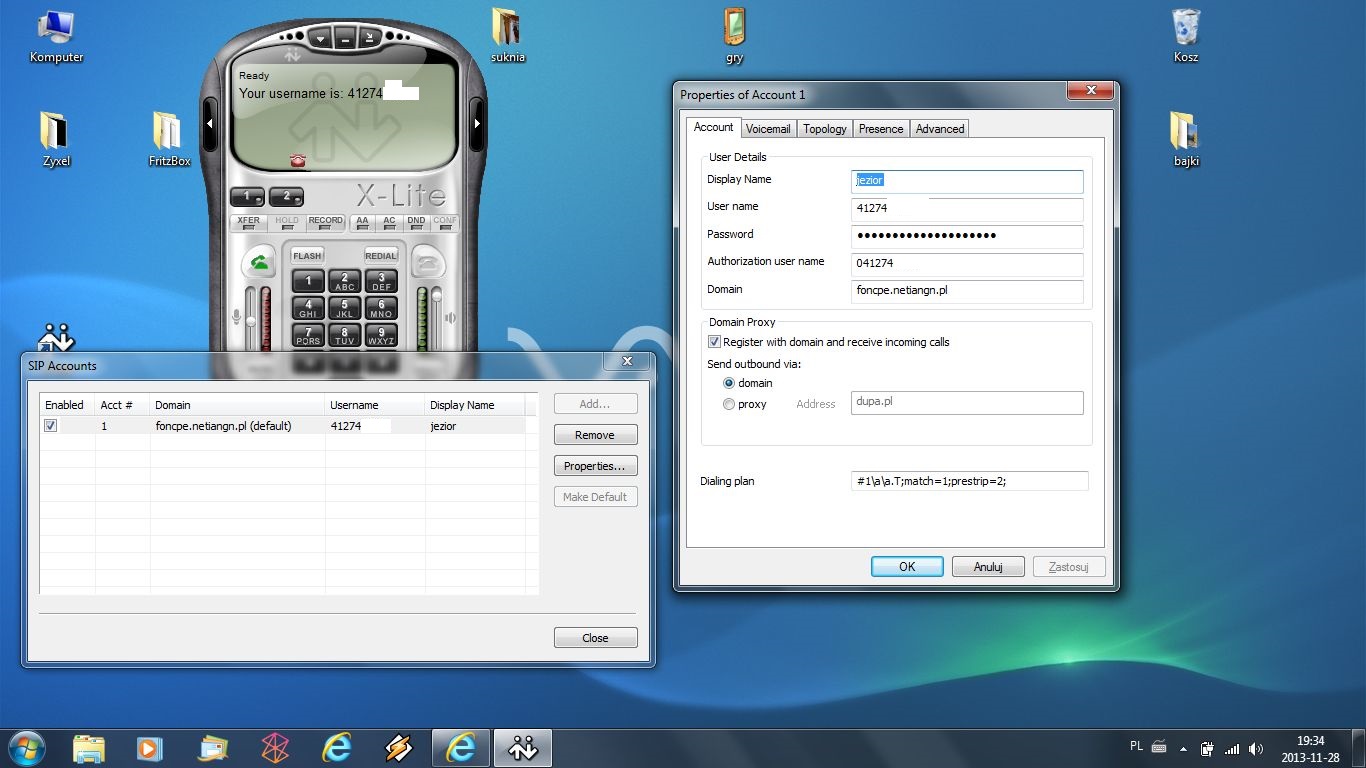Open the Windows Start menu

tap(26, 747)
